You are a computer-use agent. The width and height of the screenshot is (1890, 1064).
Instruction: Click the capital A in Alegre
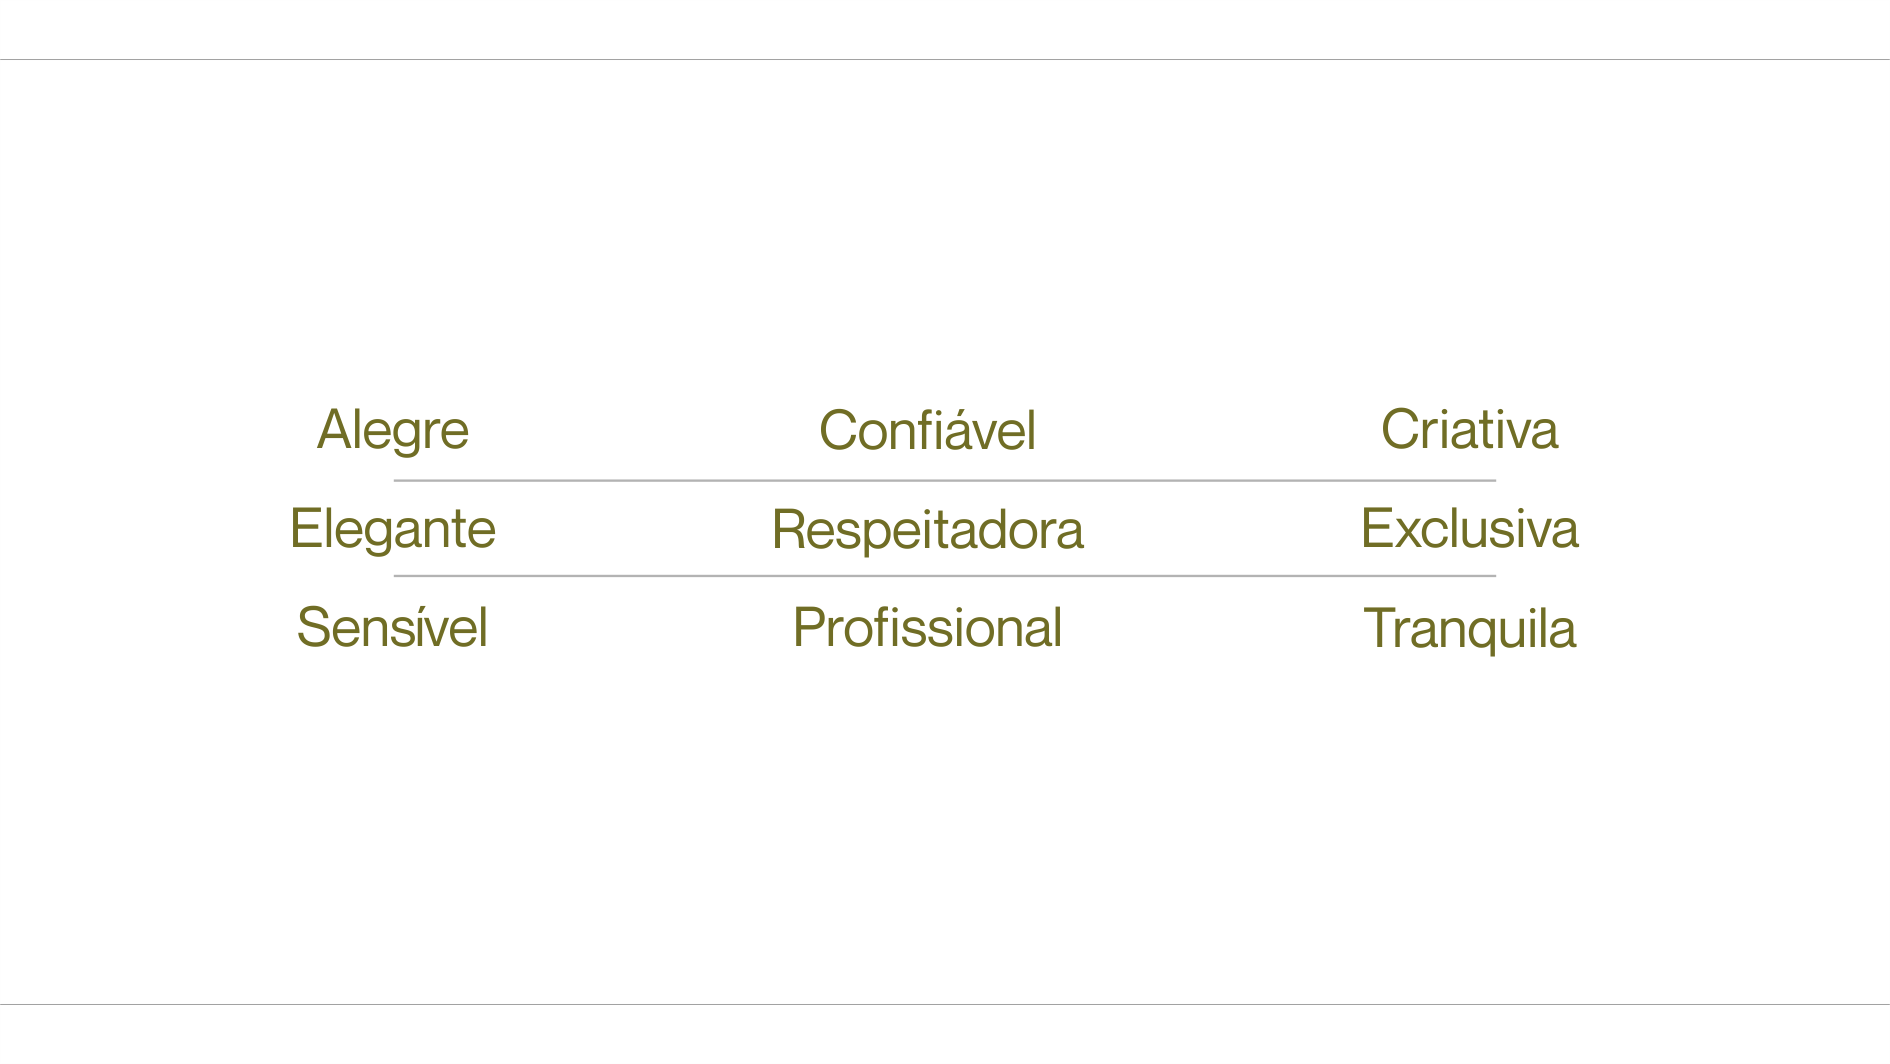point(335,429)
